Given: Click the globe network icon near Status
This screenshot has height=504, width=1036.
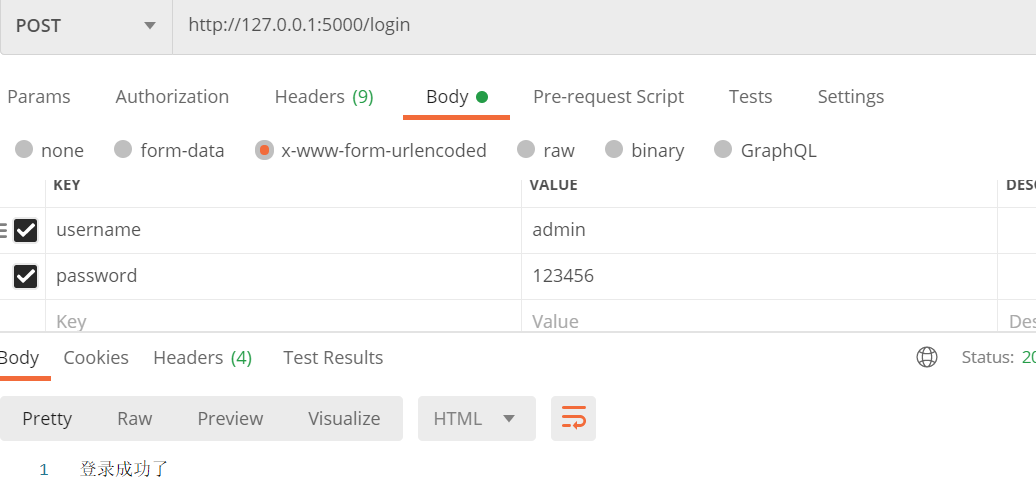Looking at the screenshot, I should 927,357.
